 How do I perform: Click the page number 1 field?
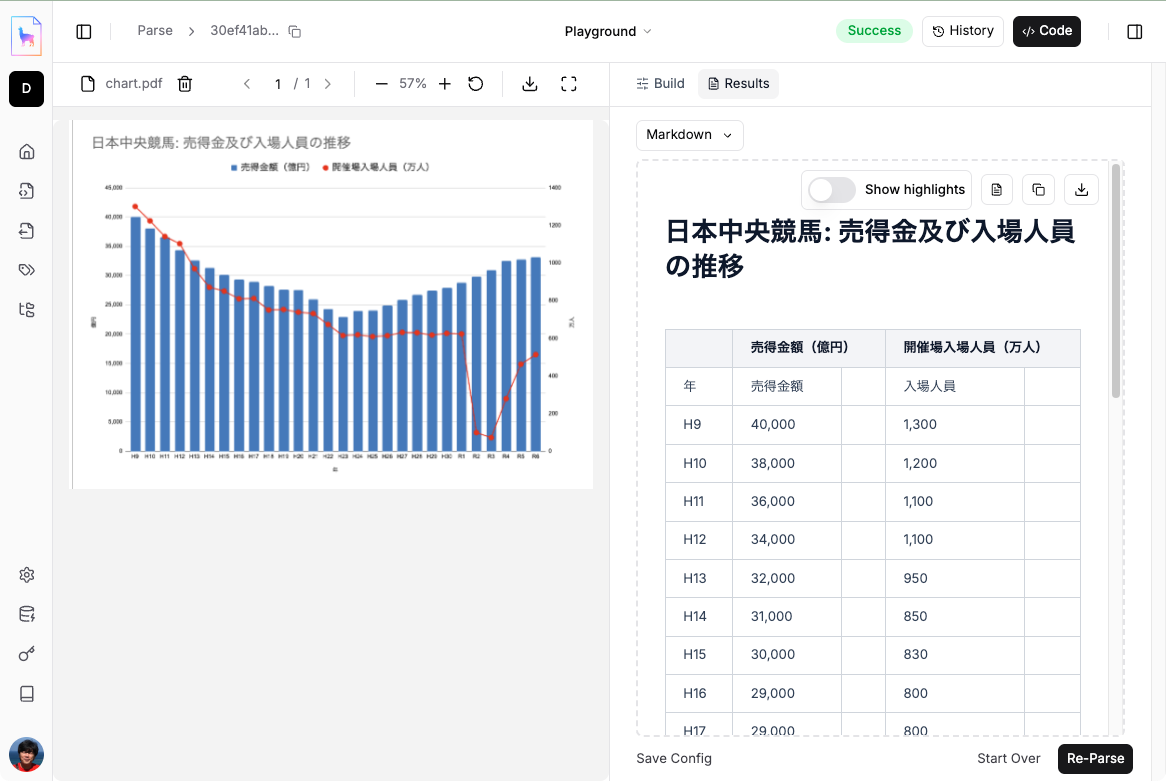pyautogui.click(x=277, y=84)
